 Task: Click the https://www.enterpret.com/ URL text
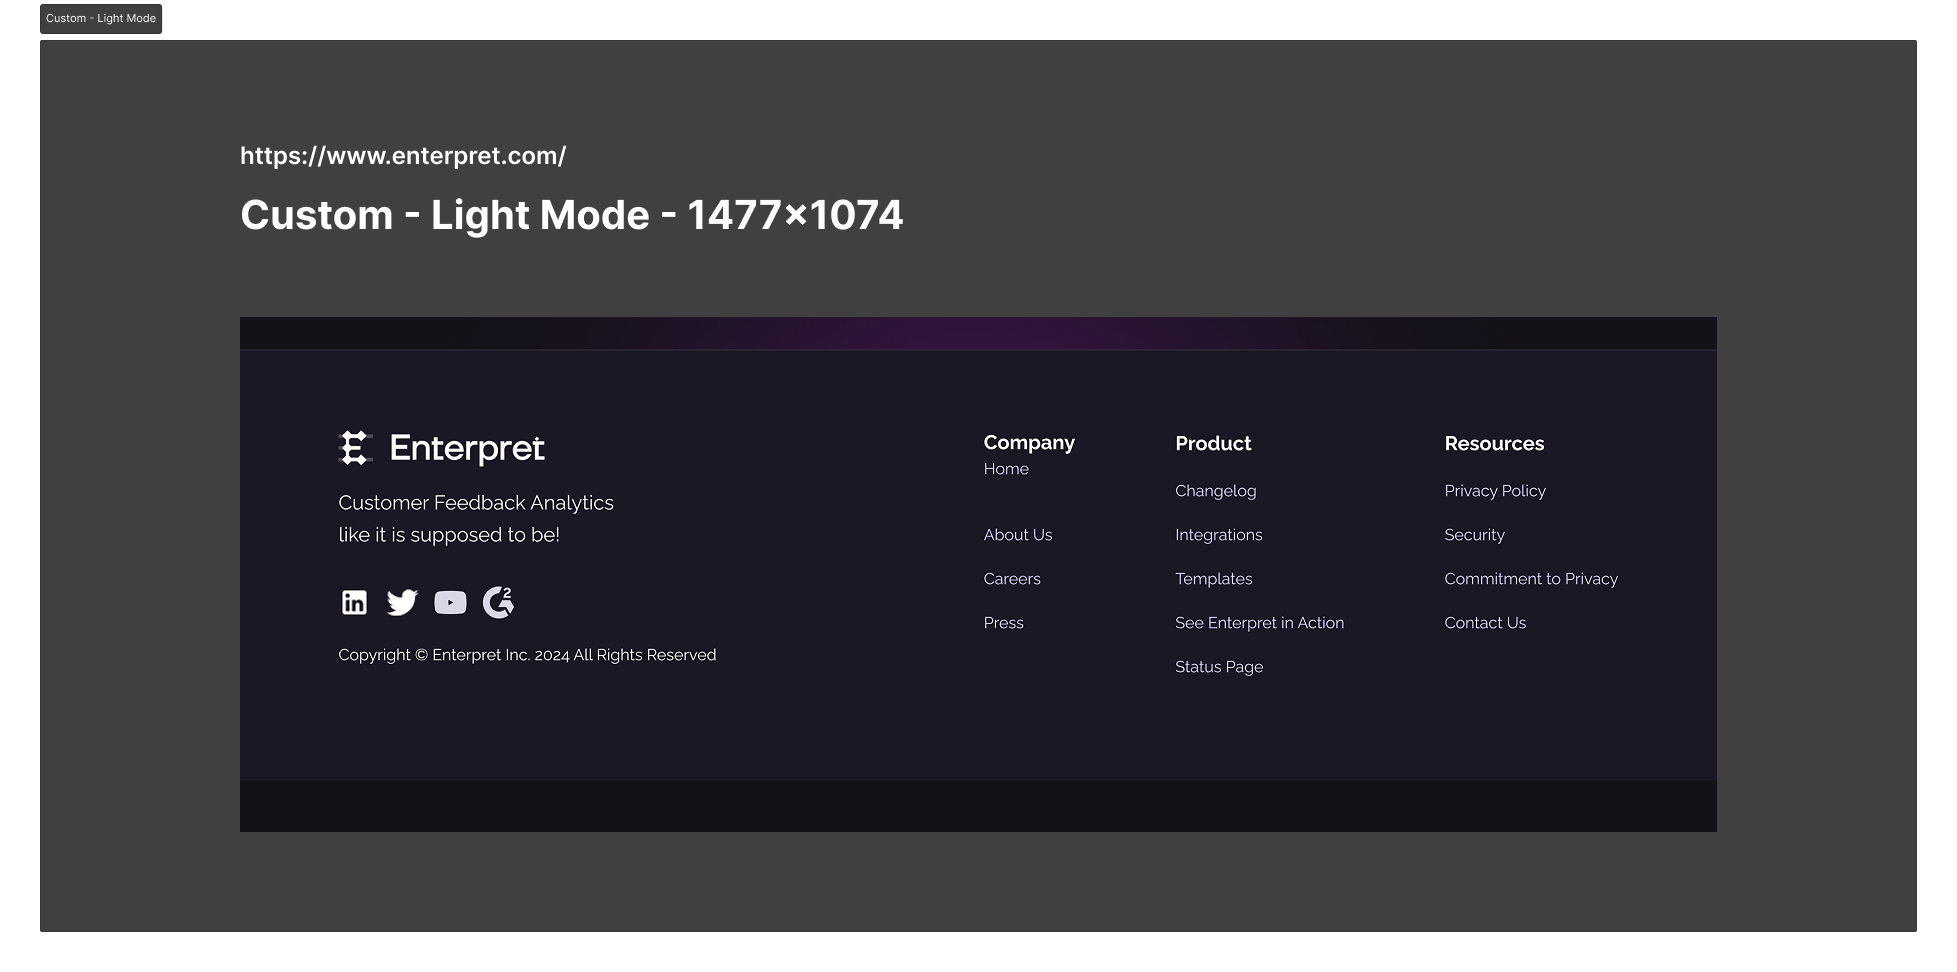click(x=403, y=156)
